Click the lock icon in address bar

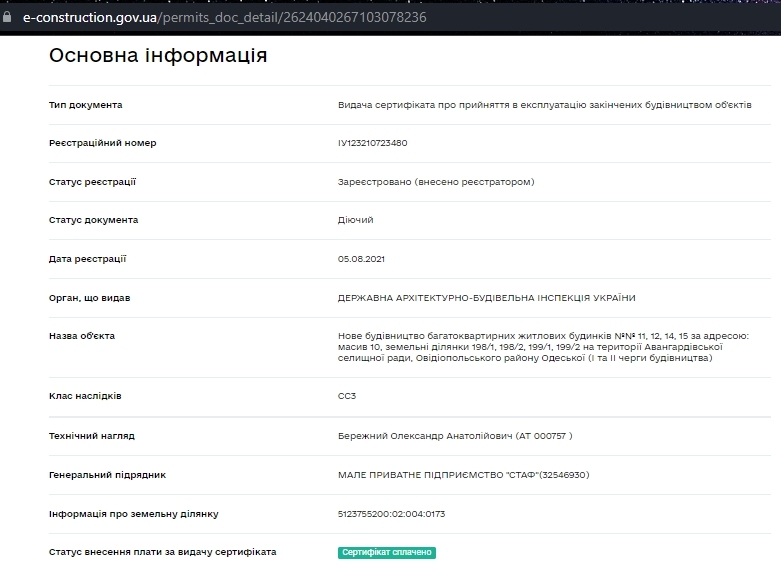(7, 17)
